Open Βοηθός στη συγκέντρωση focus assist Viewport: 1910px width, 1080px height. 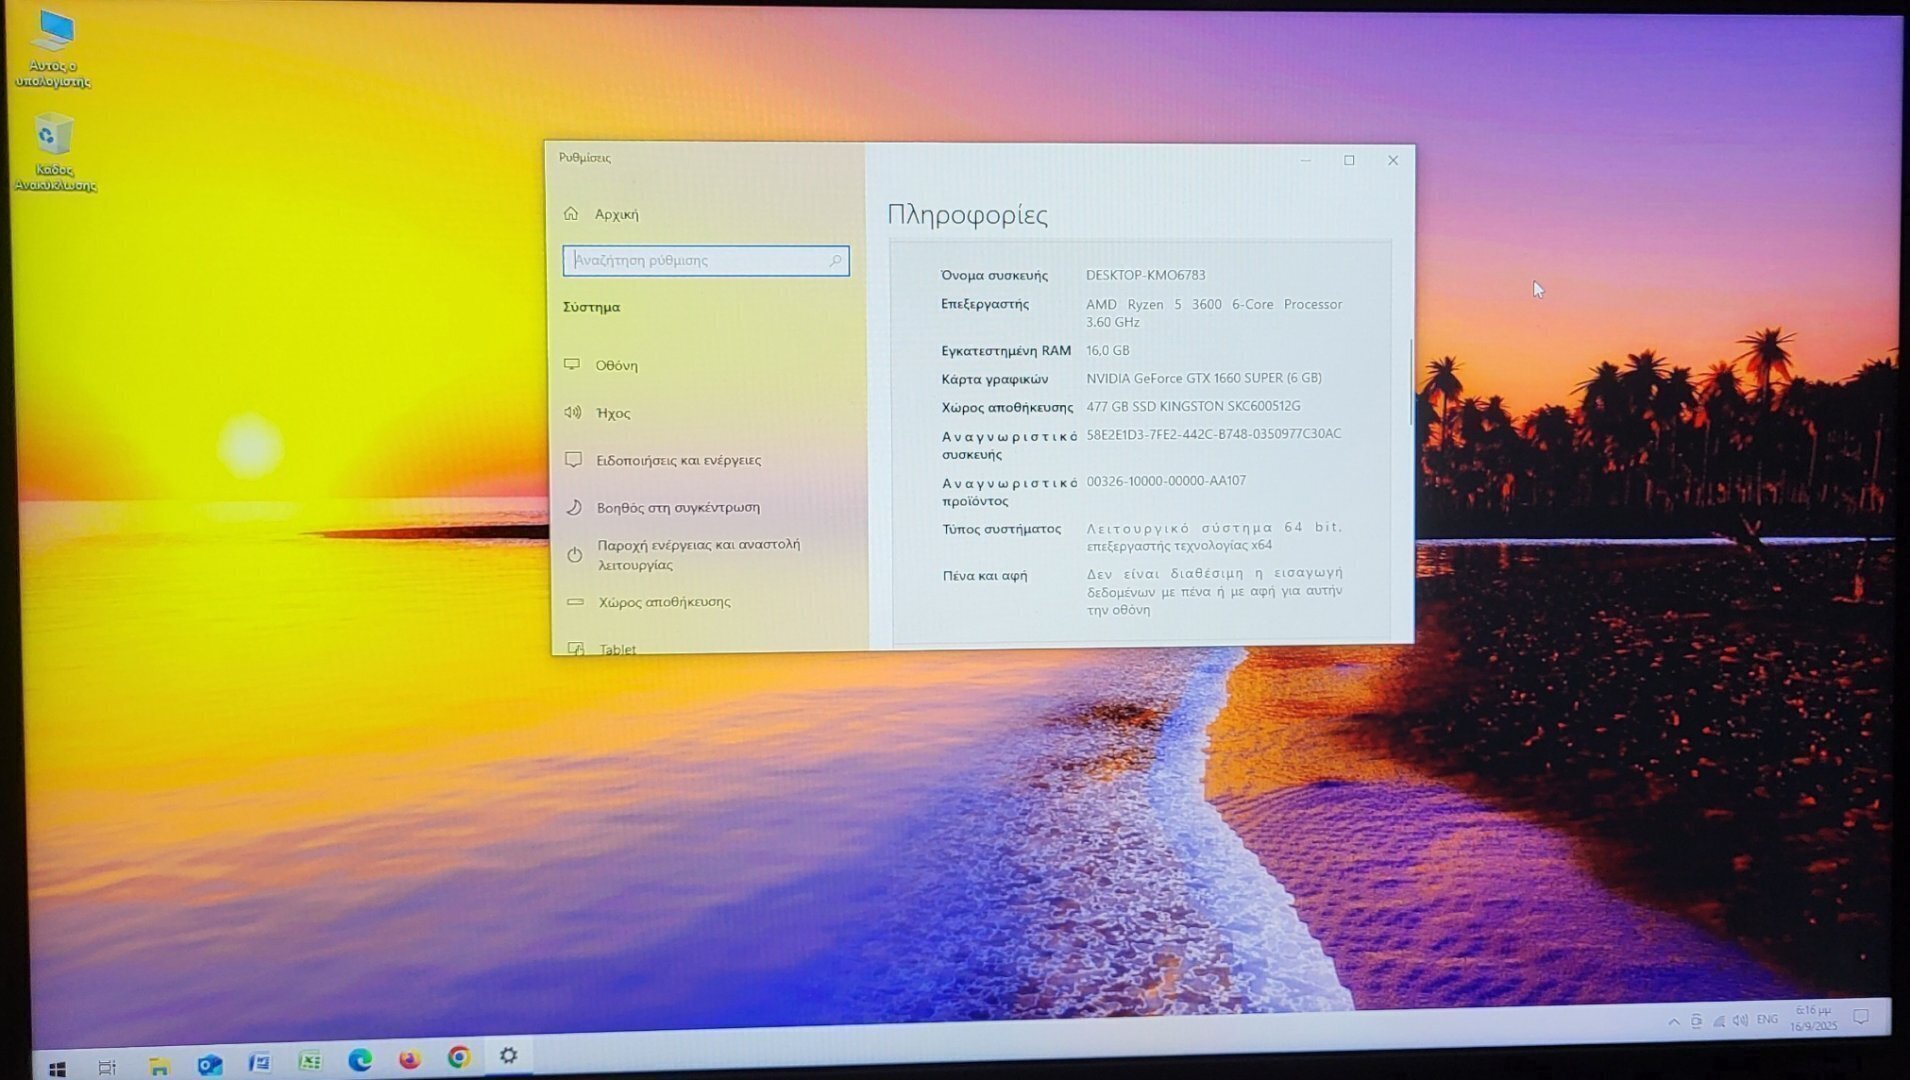click(x=677, y=508)
